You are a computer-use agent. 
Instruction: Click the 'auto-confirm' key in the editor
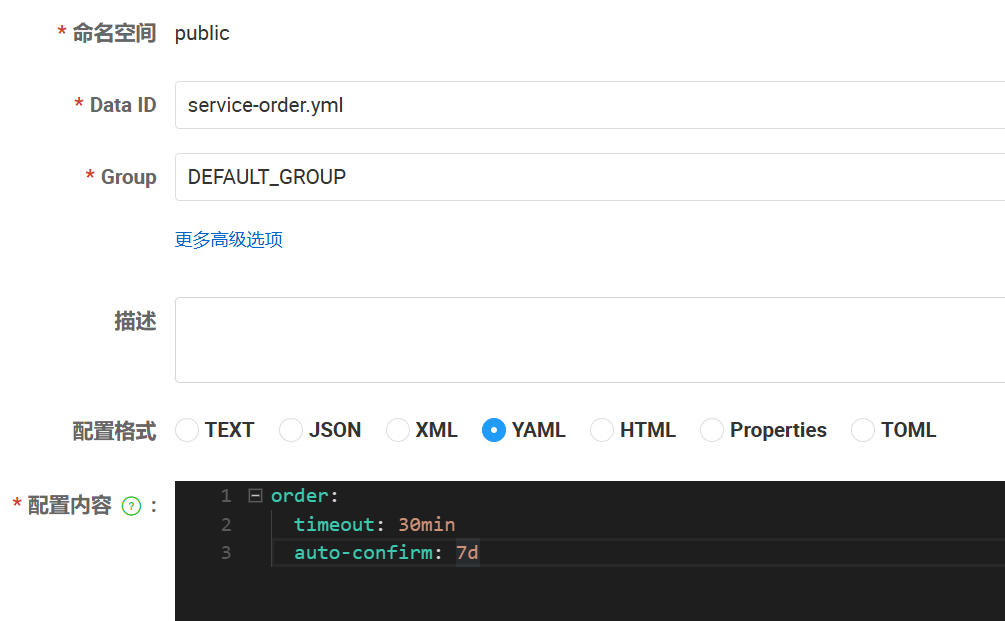(x=363, y=552)
